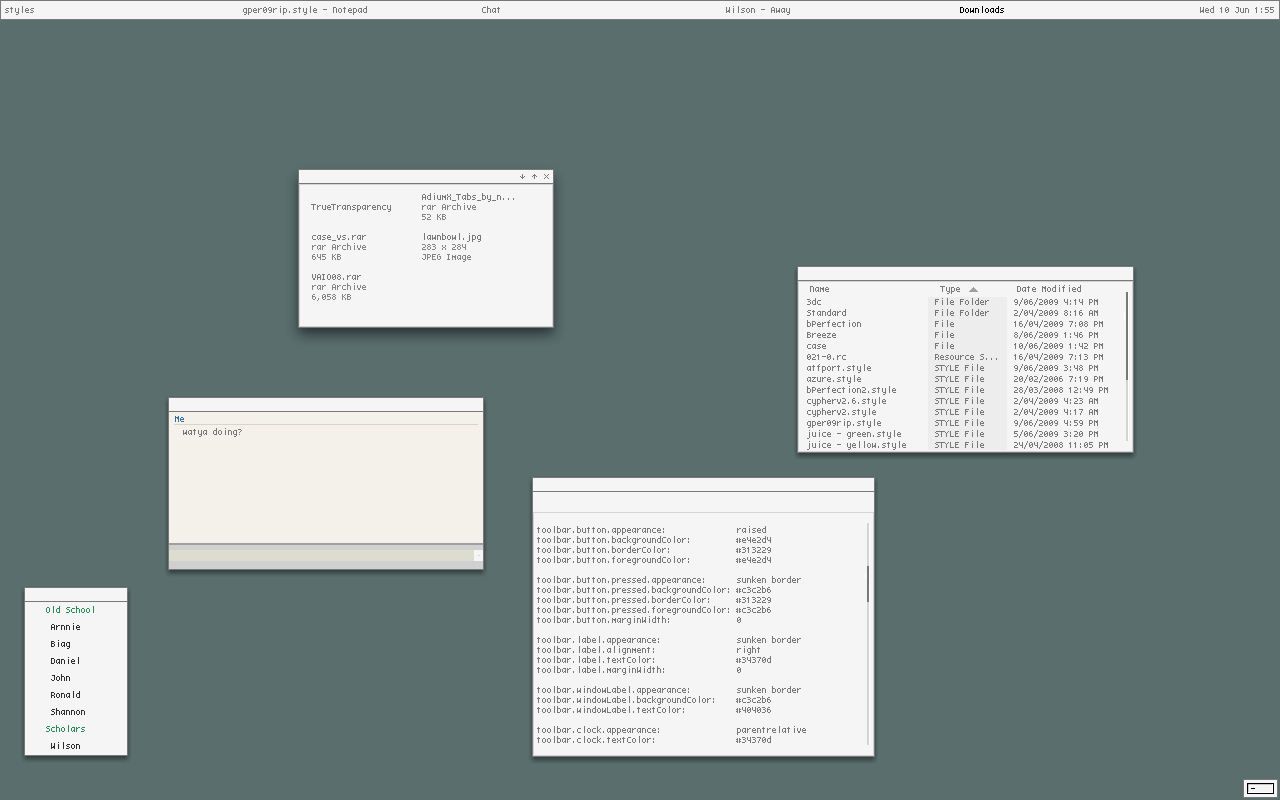Select contact 'Biag' in buddy list
Viewport: 1280px width, 800px height.
[60, 644]
